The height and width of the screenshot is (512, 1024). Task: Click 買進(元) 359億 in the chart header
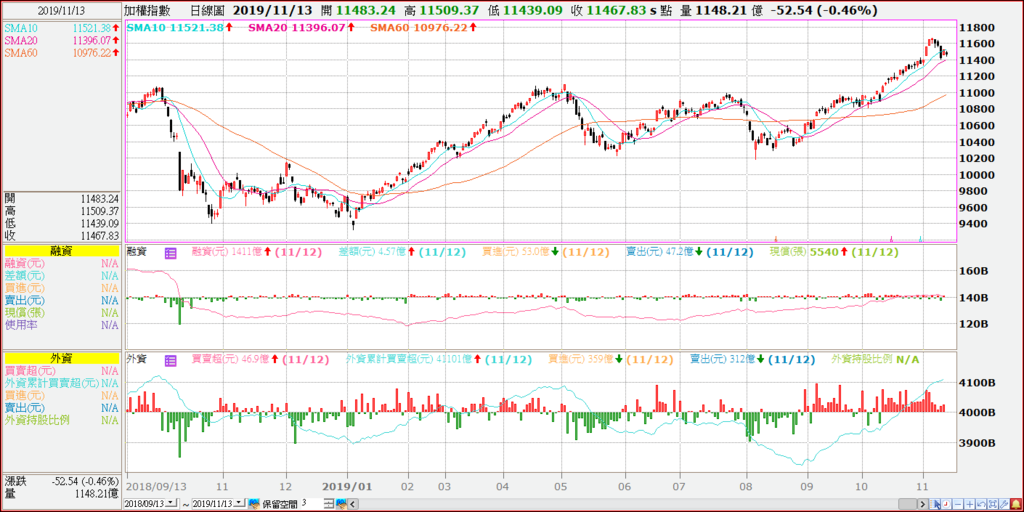coord(584,359)
